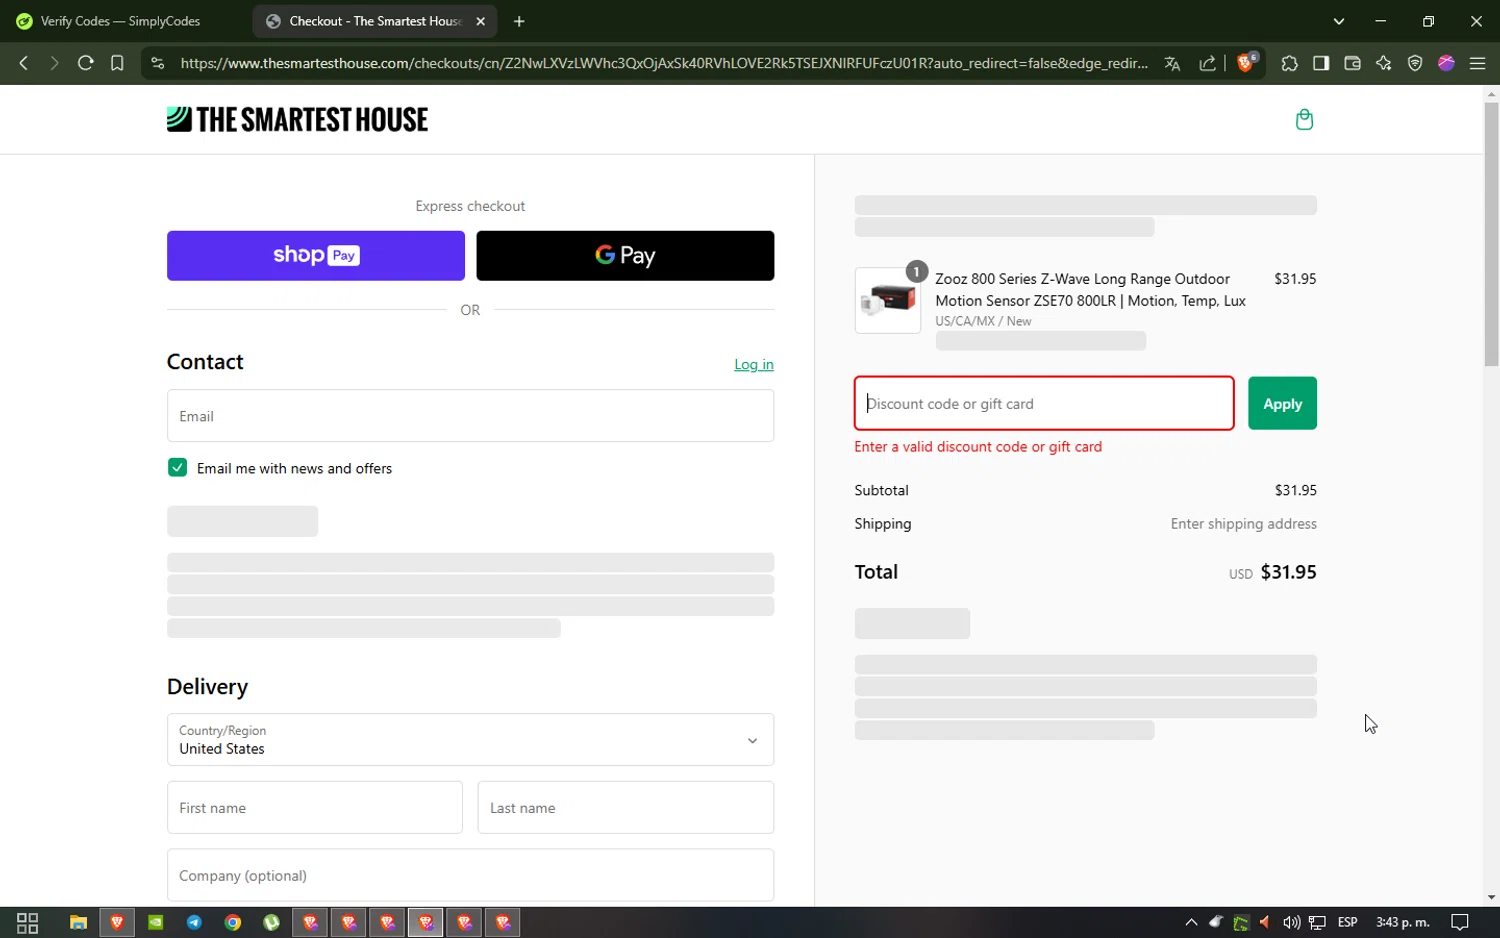Image resolution: width=1500 pixels, height=938 pixels.
Task: Show hidden system tray icons chevron
Action: point(1191,923)
